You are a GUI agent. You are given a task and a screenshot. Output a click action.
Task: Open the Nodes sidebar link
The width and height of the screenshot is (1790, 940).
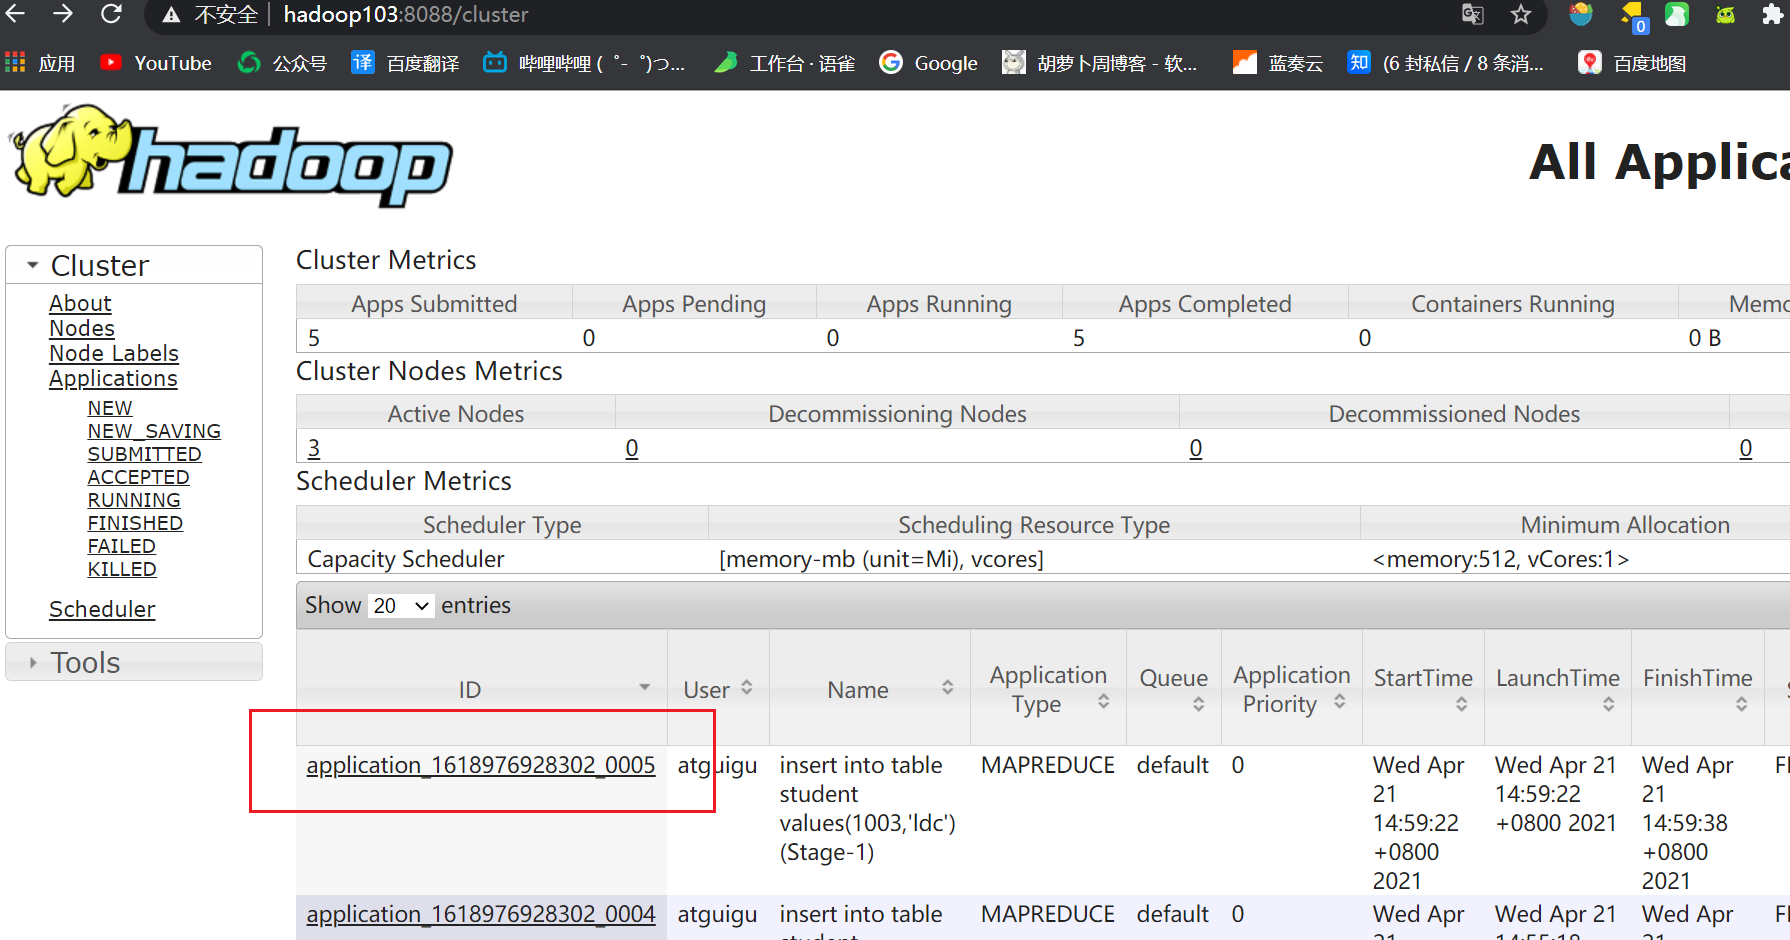click(x=82, y=328)
